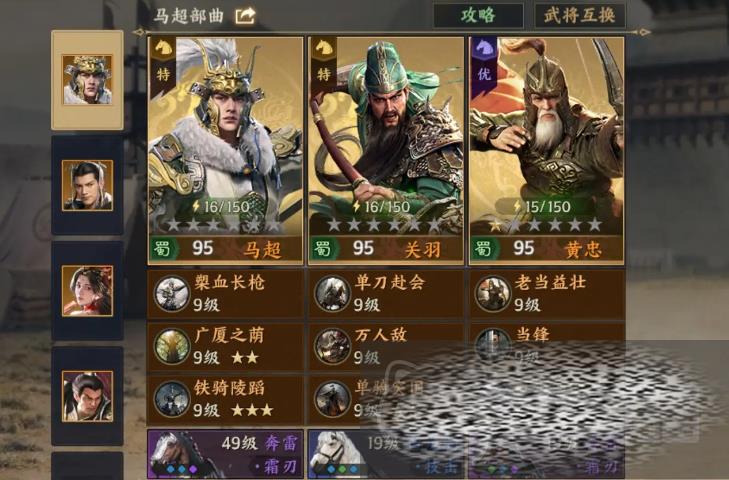Click the share icon beside 马超部曲

[245, 16]
